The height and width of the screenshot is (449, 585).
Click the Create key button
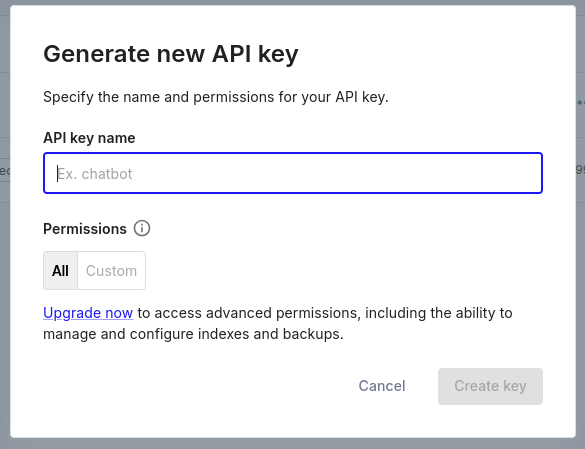(490, 386)
